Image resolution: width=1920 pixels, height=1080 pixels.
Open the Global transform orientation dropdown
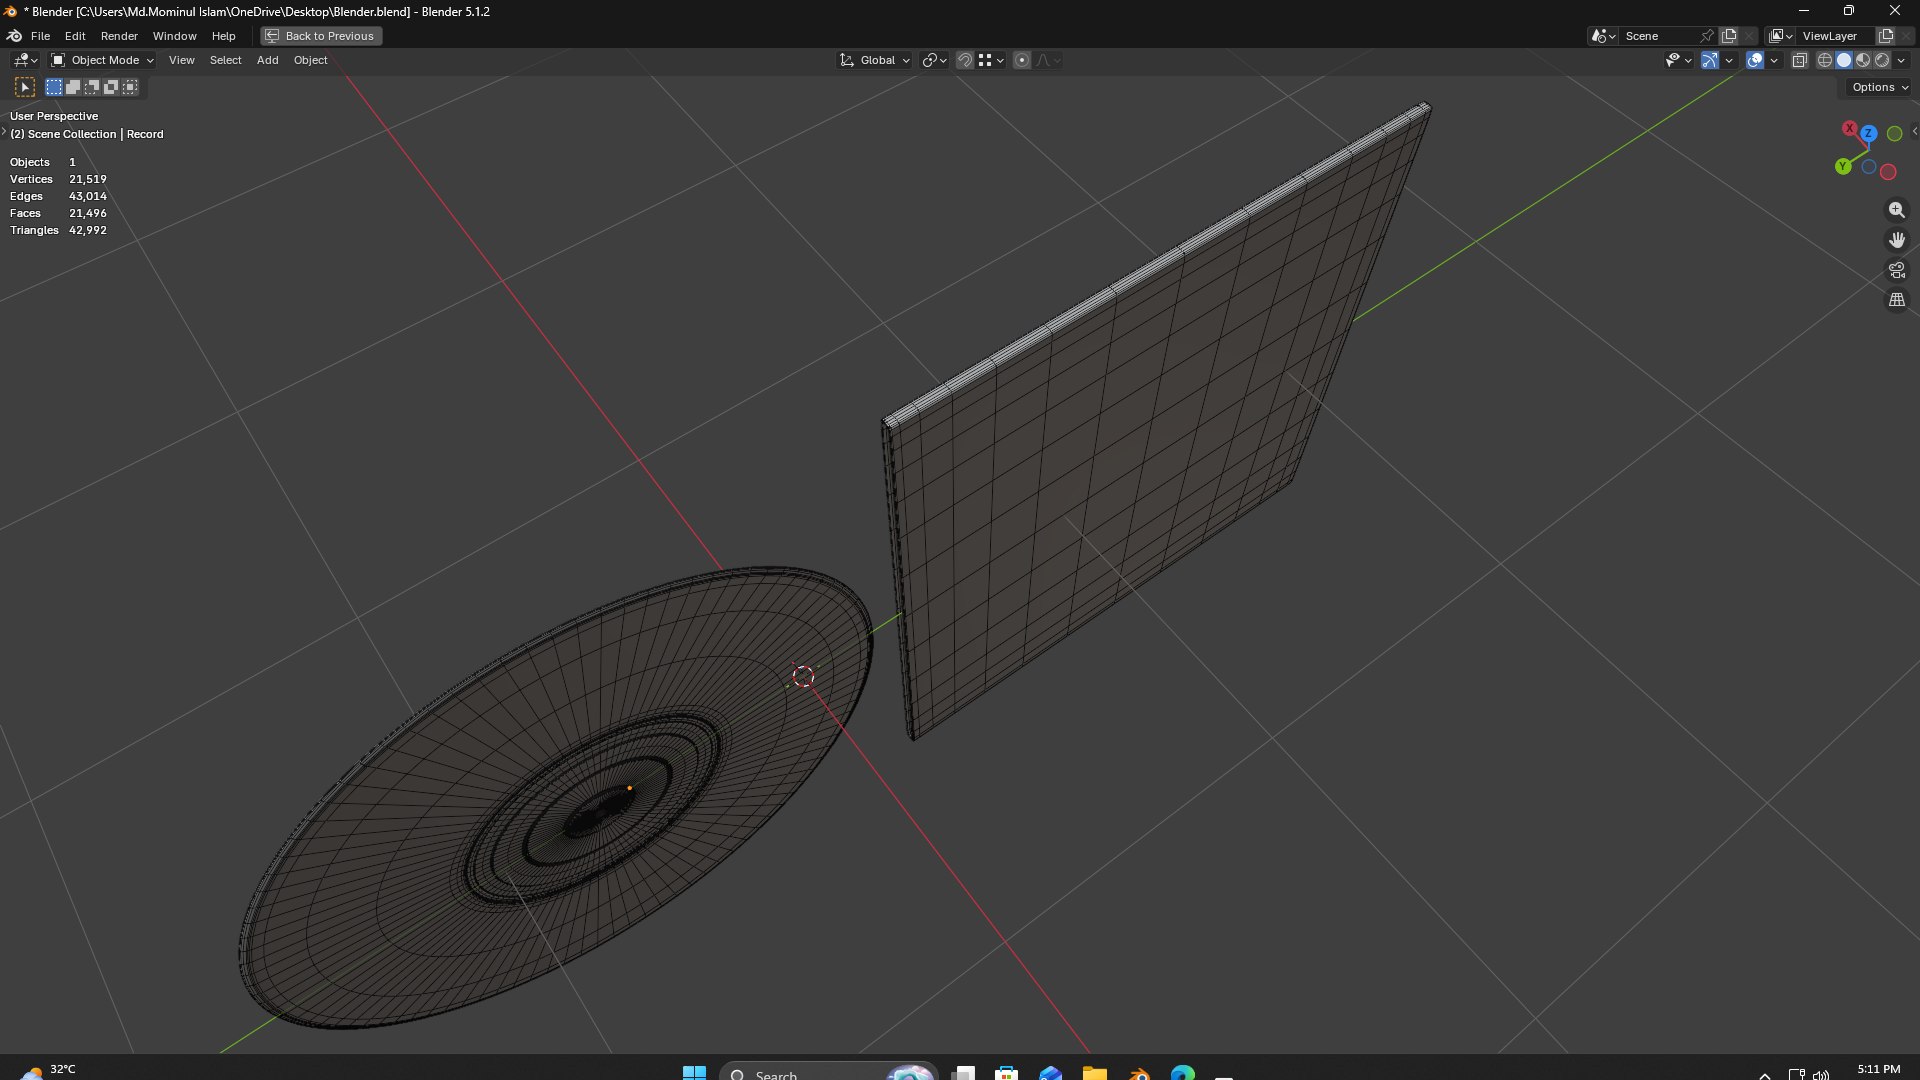point(875,60)
